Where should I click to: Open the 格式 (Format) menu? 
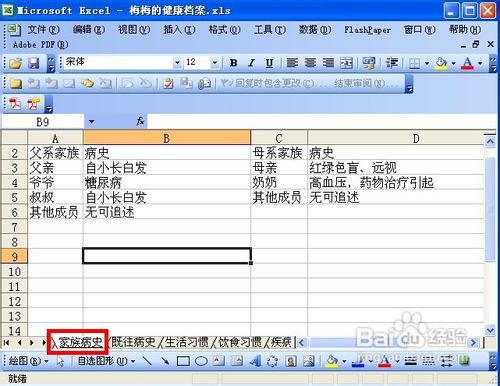coord(225,30)
